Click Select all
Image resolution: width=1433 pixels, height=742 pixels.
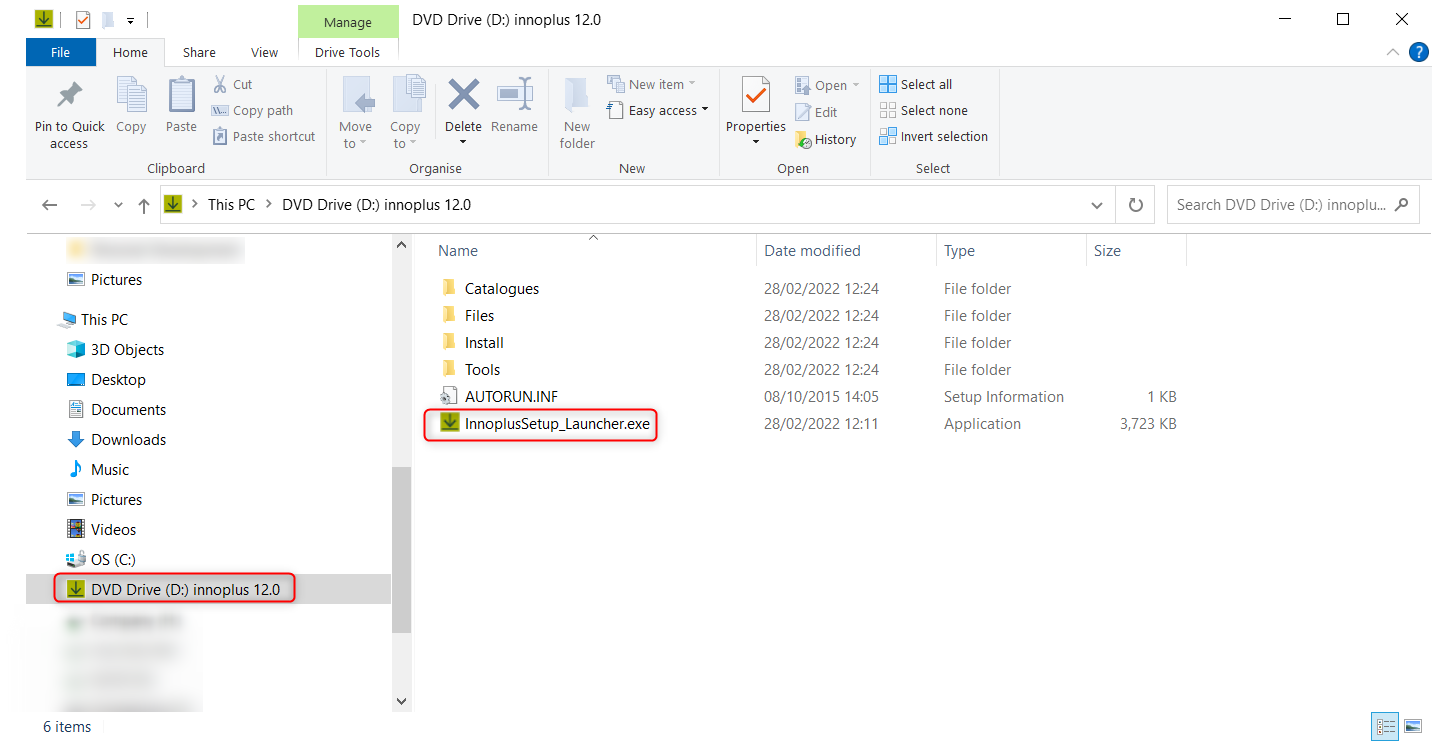click(x=914, y=84)
